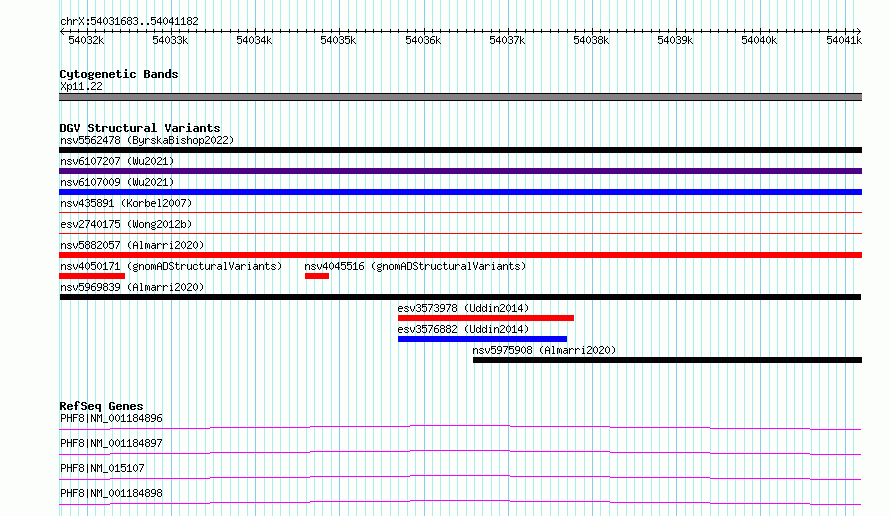
Task: Click the black bar under nsv5969839
Action: click(460, 297)
